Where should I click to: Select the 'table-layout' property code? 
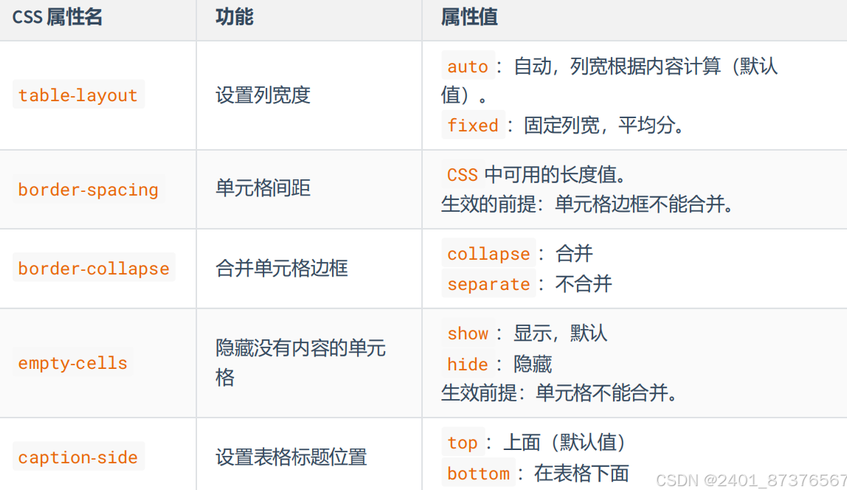[x=78, y=95]
